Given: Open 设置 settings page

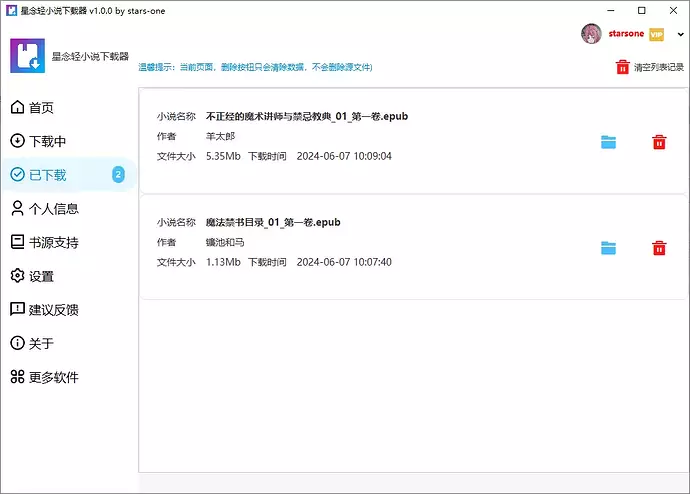Looking at the screenshot, I should click(x=41, y=276).
